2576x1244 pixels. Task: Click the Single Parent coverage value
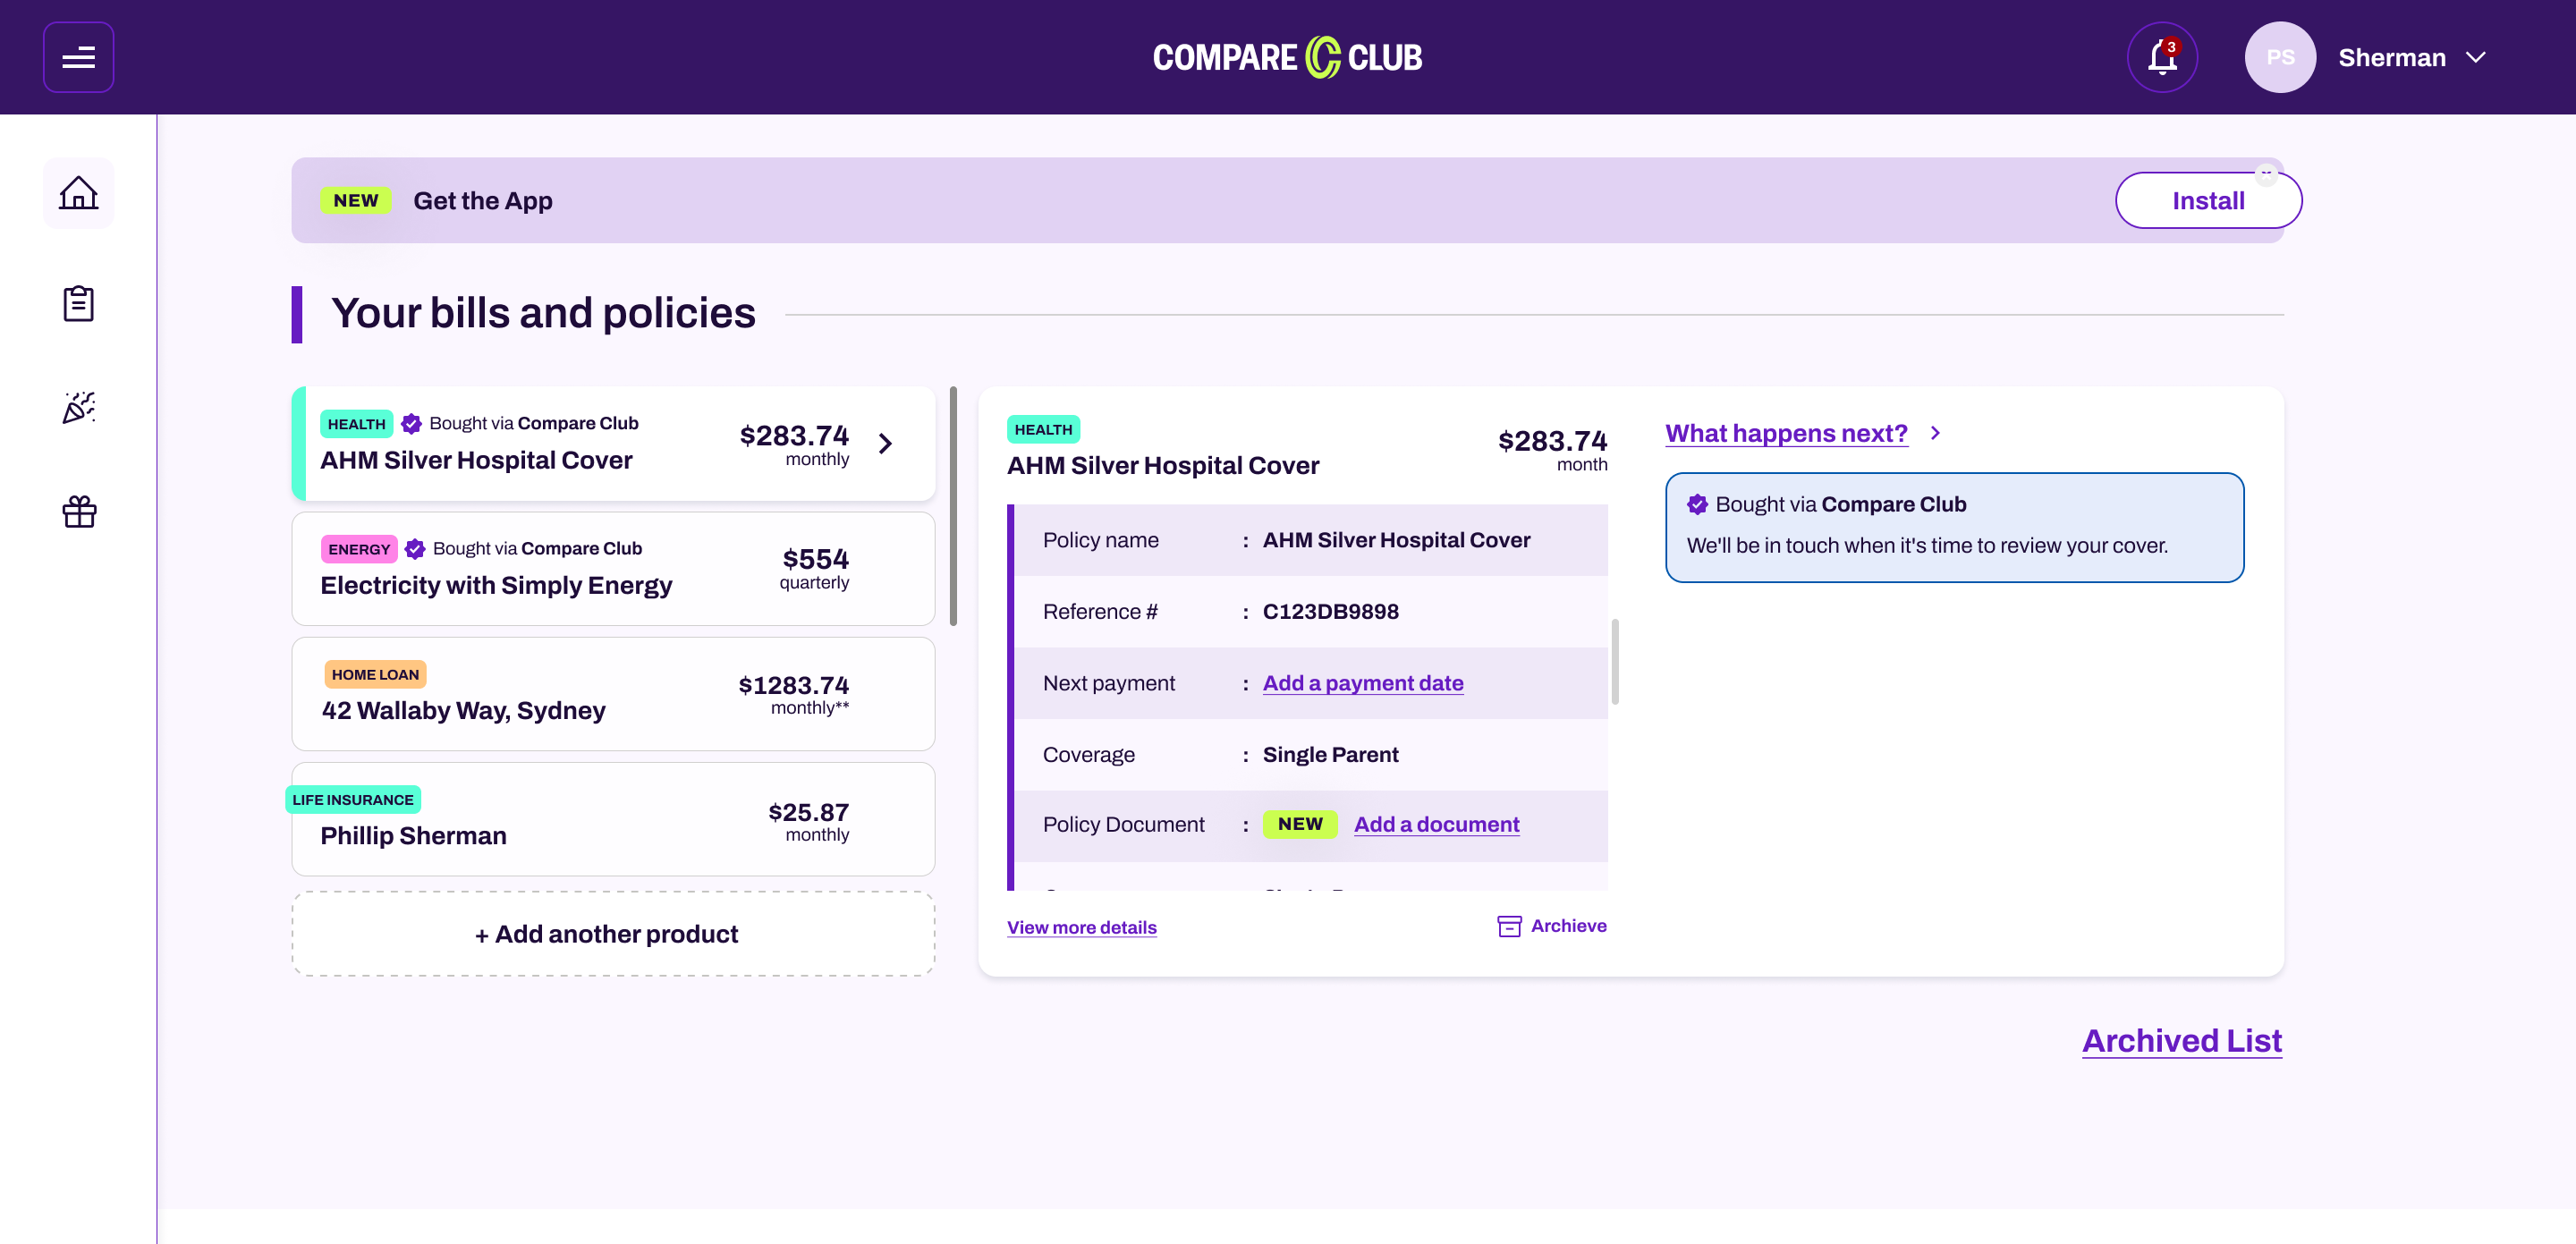1330,754
